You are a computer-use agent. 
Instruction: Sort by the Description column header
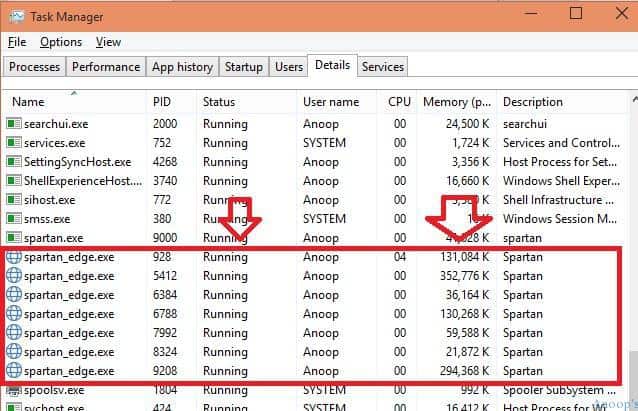coord(562,102)
